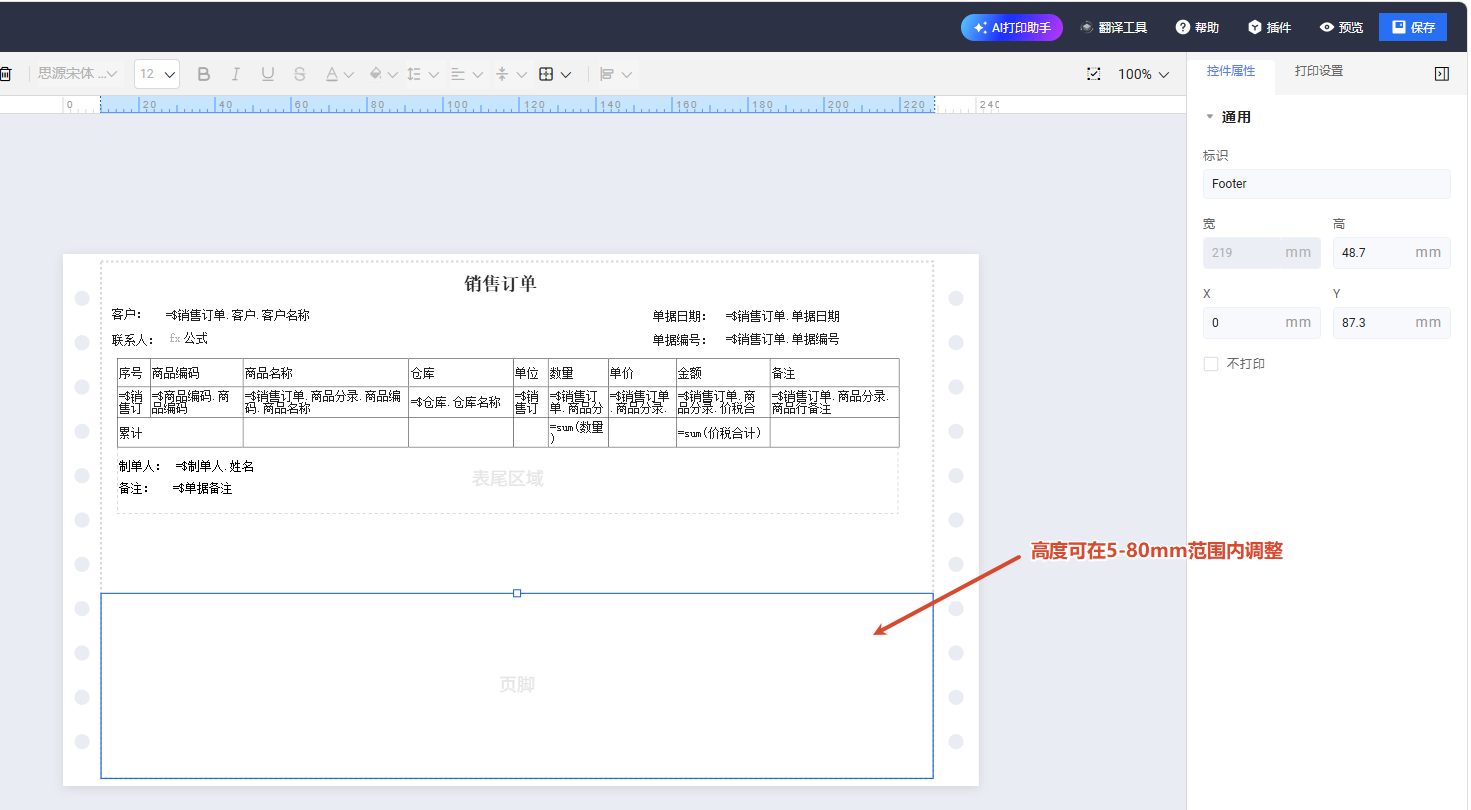Click the 商品编码 header cell
The image size is (1471, 810).
pos(197,373)
